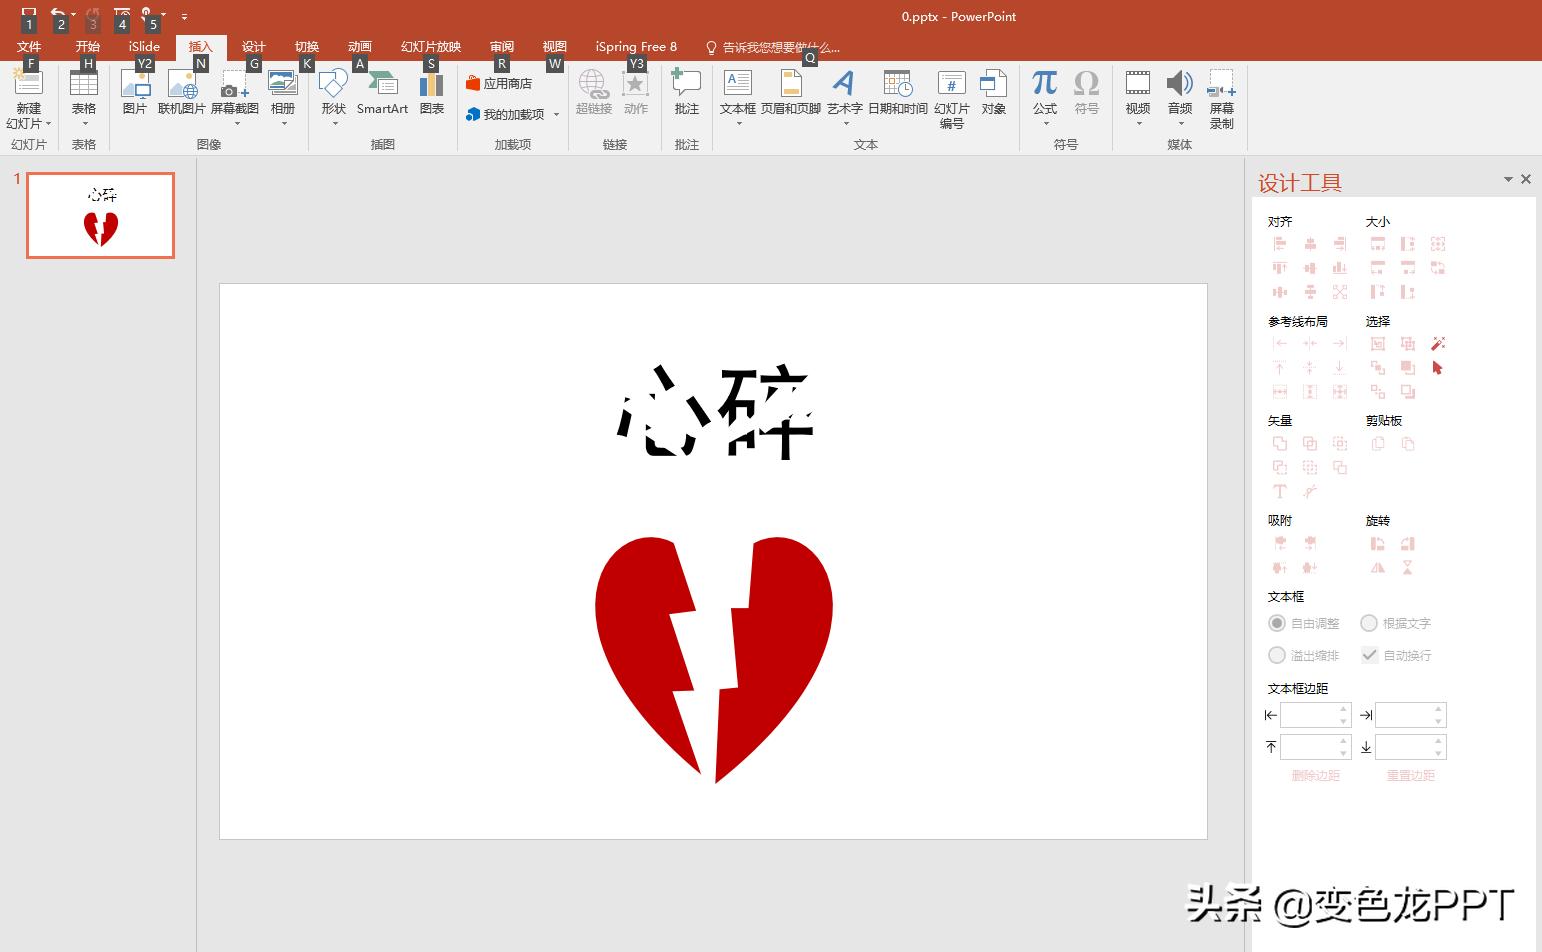Open the 设计工具 panel options arrow
Screen dimensions: 1542x952
[1508, 180]
